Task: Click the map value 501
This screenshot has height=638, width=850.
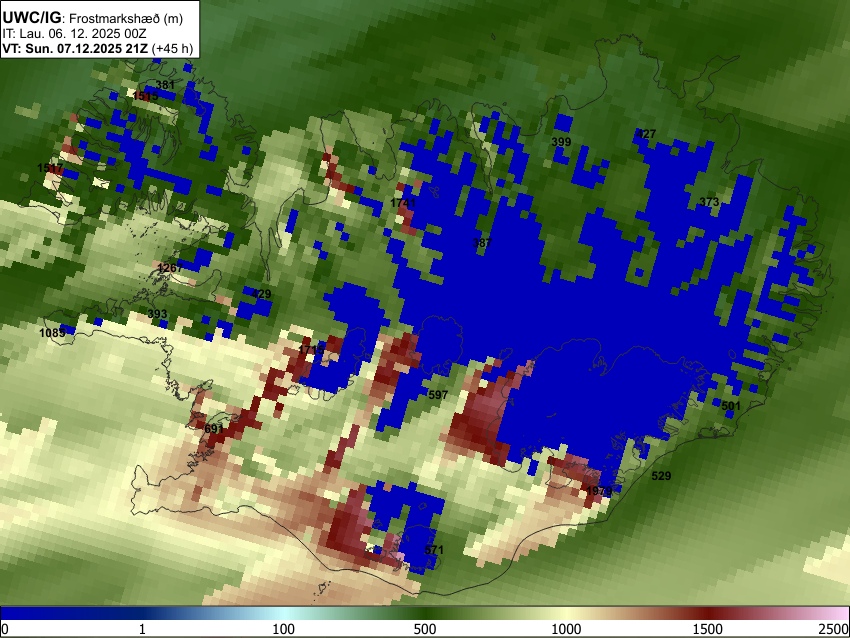Action: point(731,406)
